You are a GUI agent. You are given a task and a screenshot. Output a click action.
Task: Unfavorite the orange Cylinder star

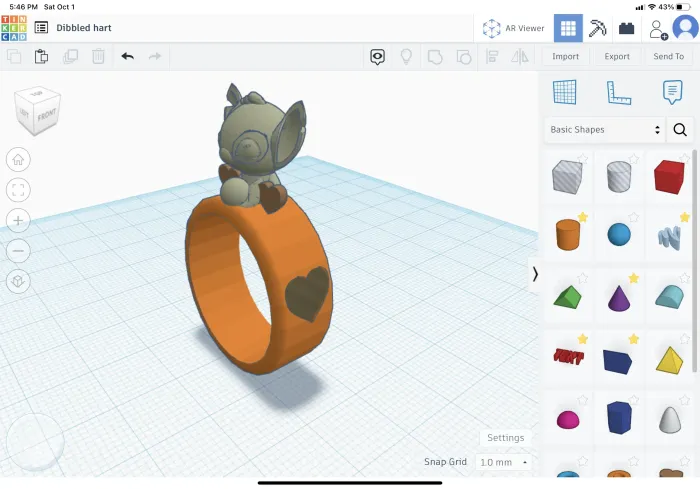tap(583, 217)
